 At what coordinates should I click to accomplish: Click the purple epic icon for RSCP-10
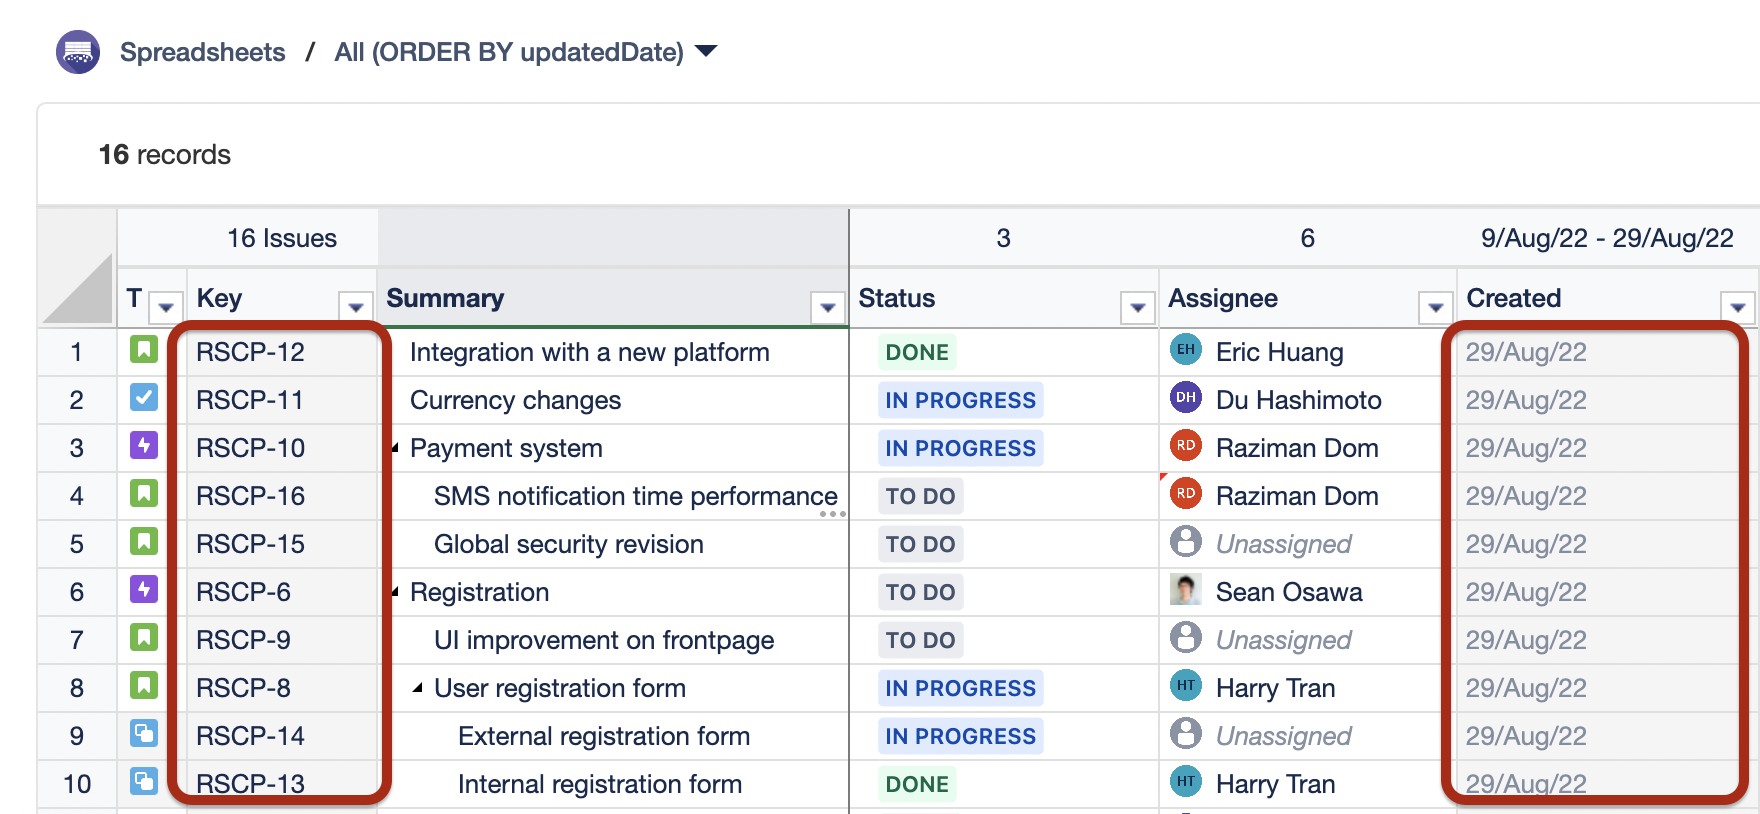144,446
